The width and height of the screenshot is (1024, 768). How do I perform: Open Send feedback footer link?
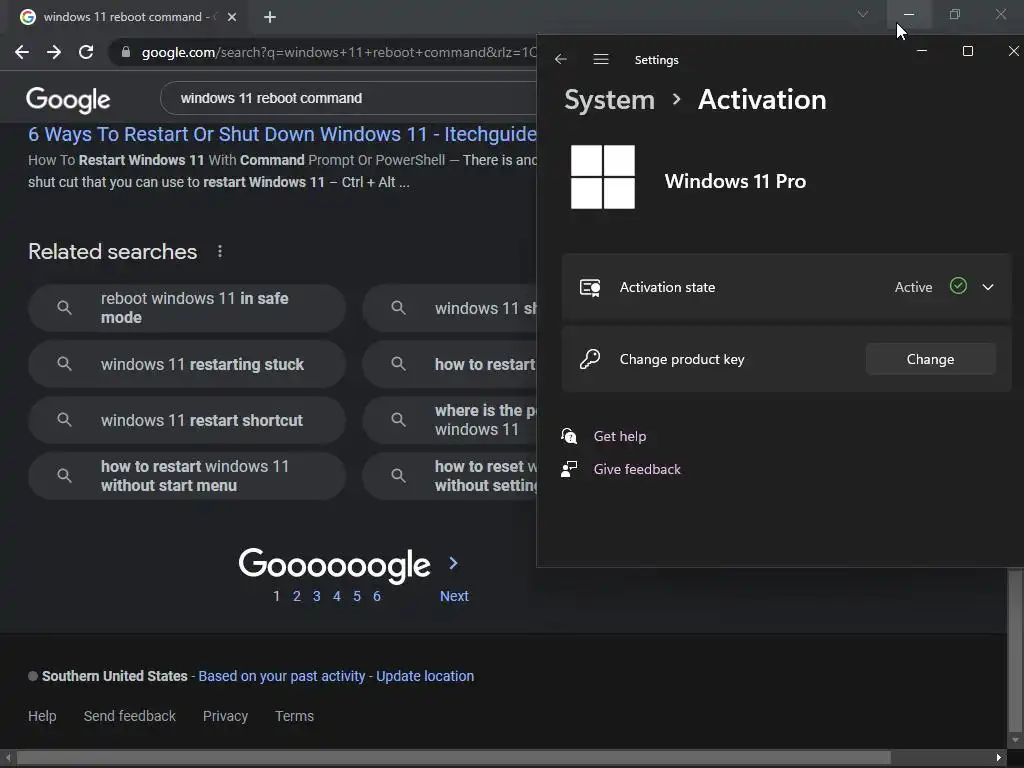[x=129, y=716]
